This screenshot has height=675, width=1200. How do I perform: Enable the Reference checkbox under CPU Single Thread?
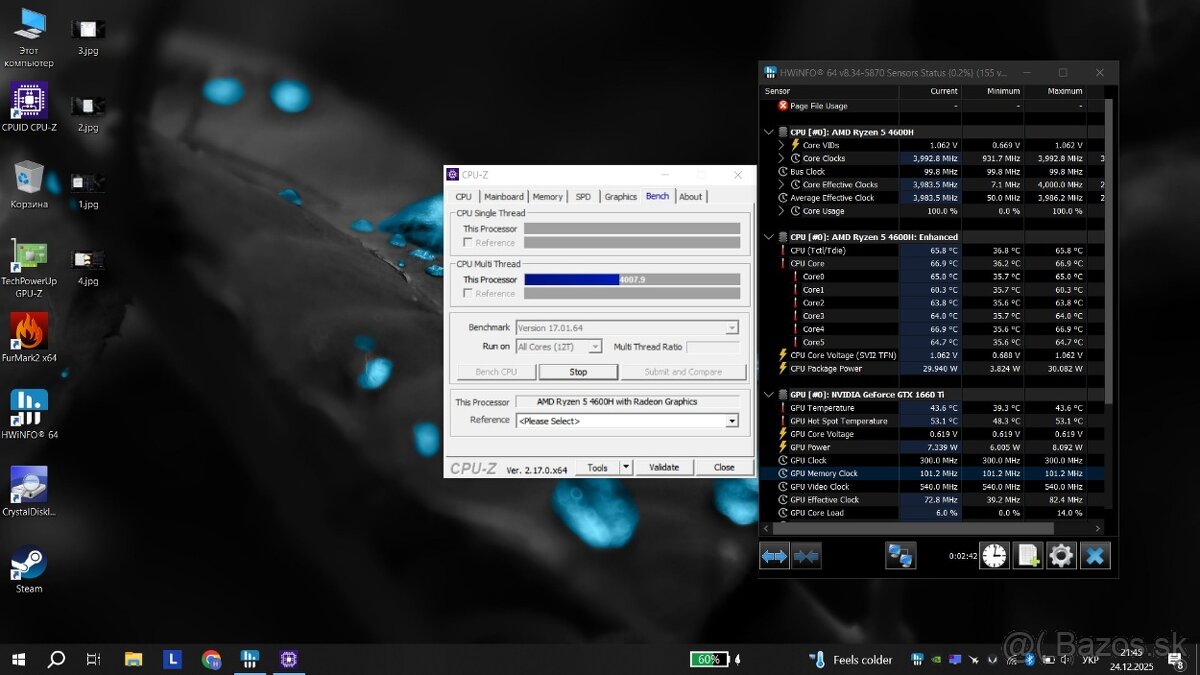tap(466, 241)
